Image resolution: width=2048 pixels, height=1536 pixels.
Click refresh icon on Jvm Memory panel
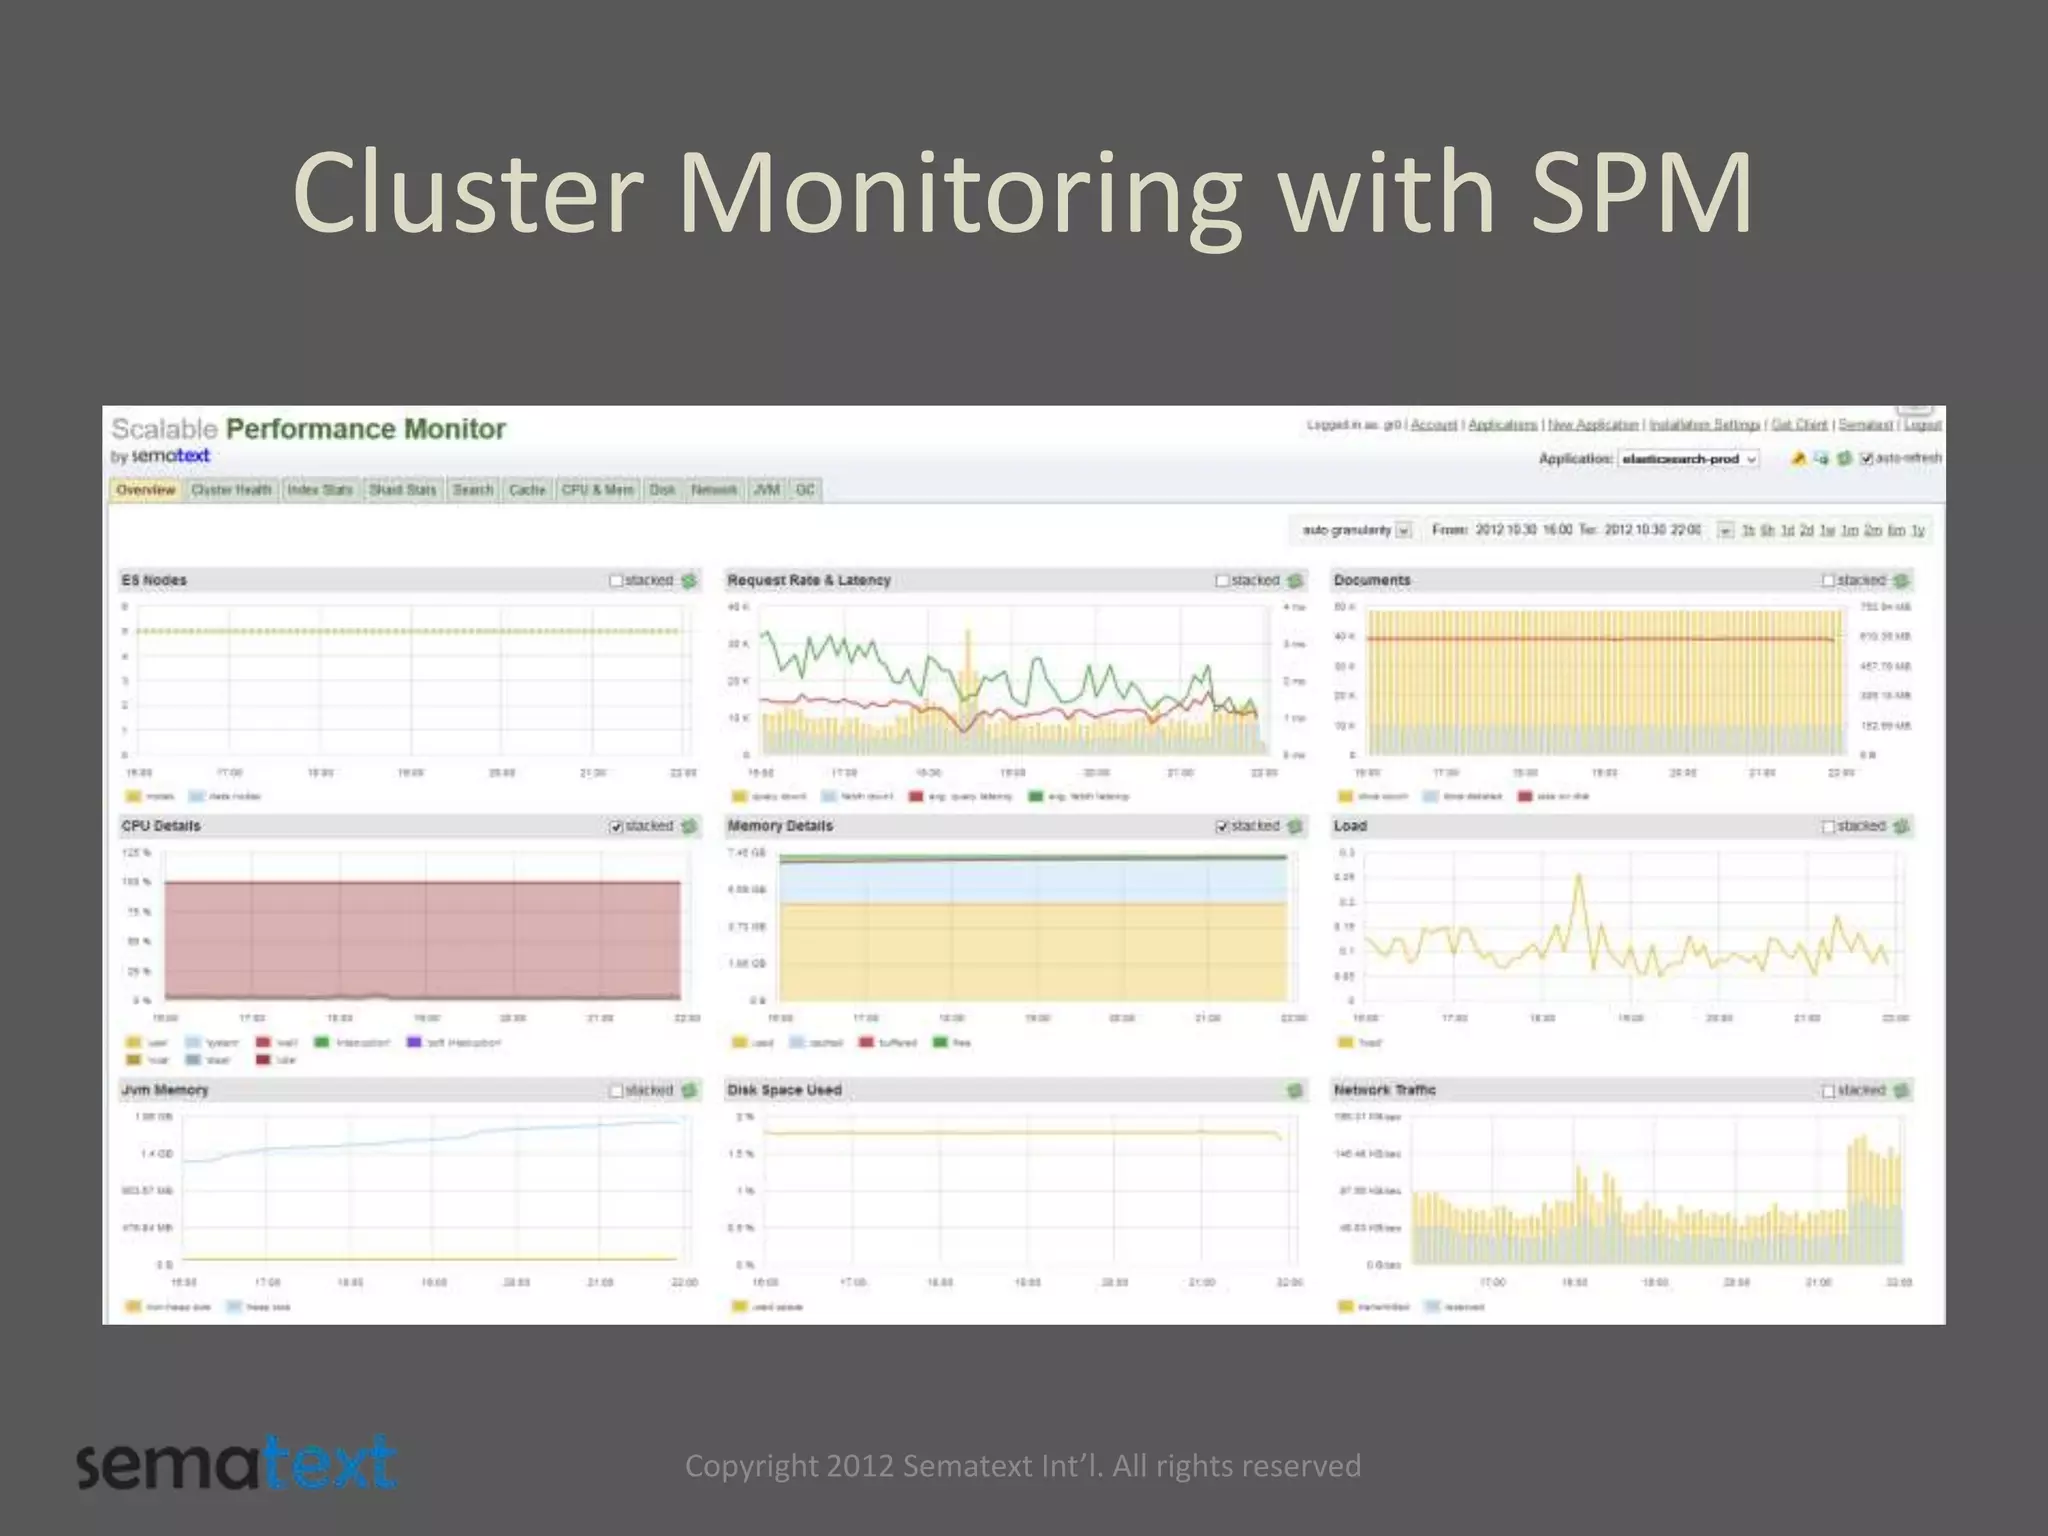[x=689, y=1090]
